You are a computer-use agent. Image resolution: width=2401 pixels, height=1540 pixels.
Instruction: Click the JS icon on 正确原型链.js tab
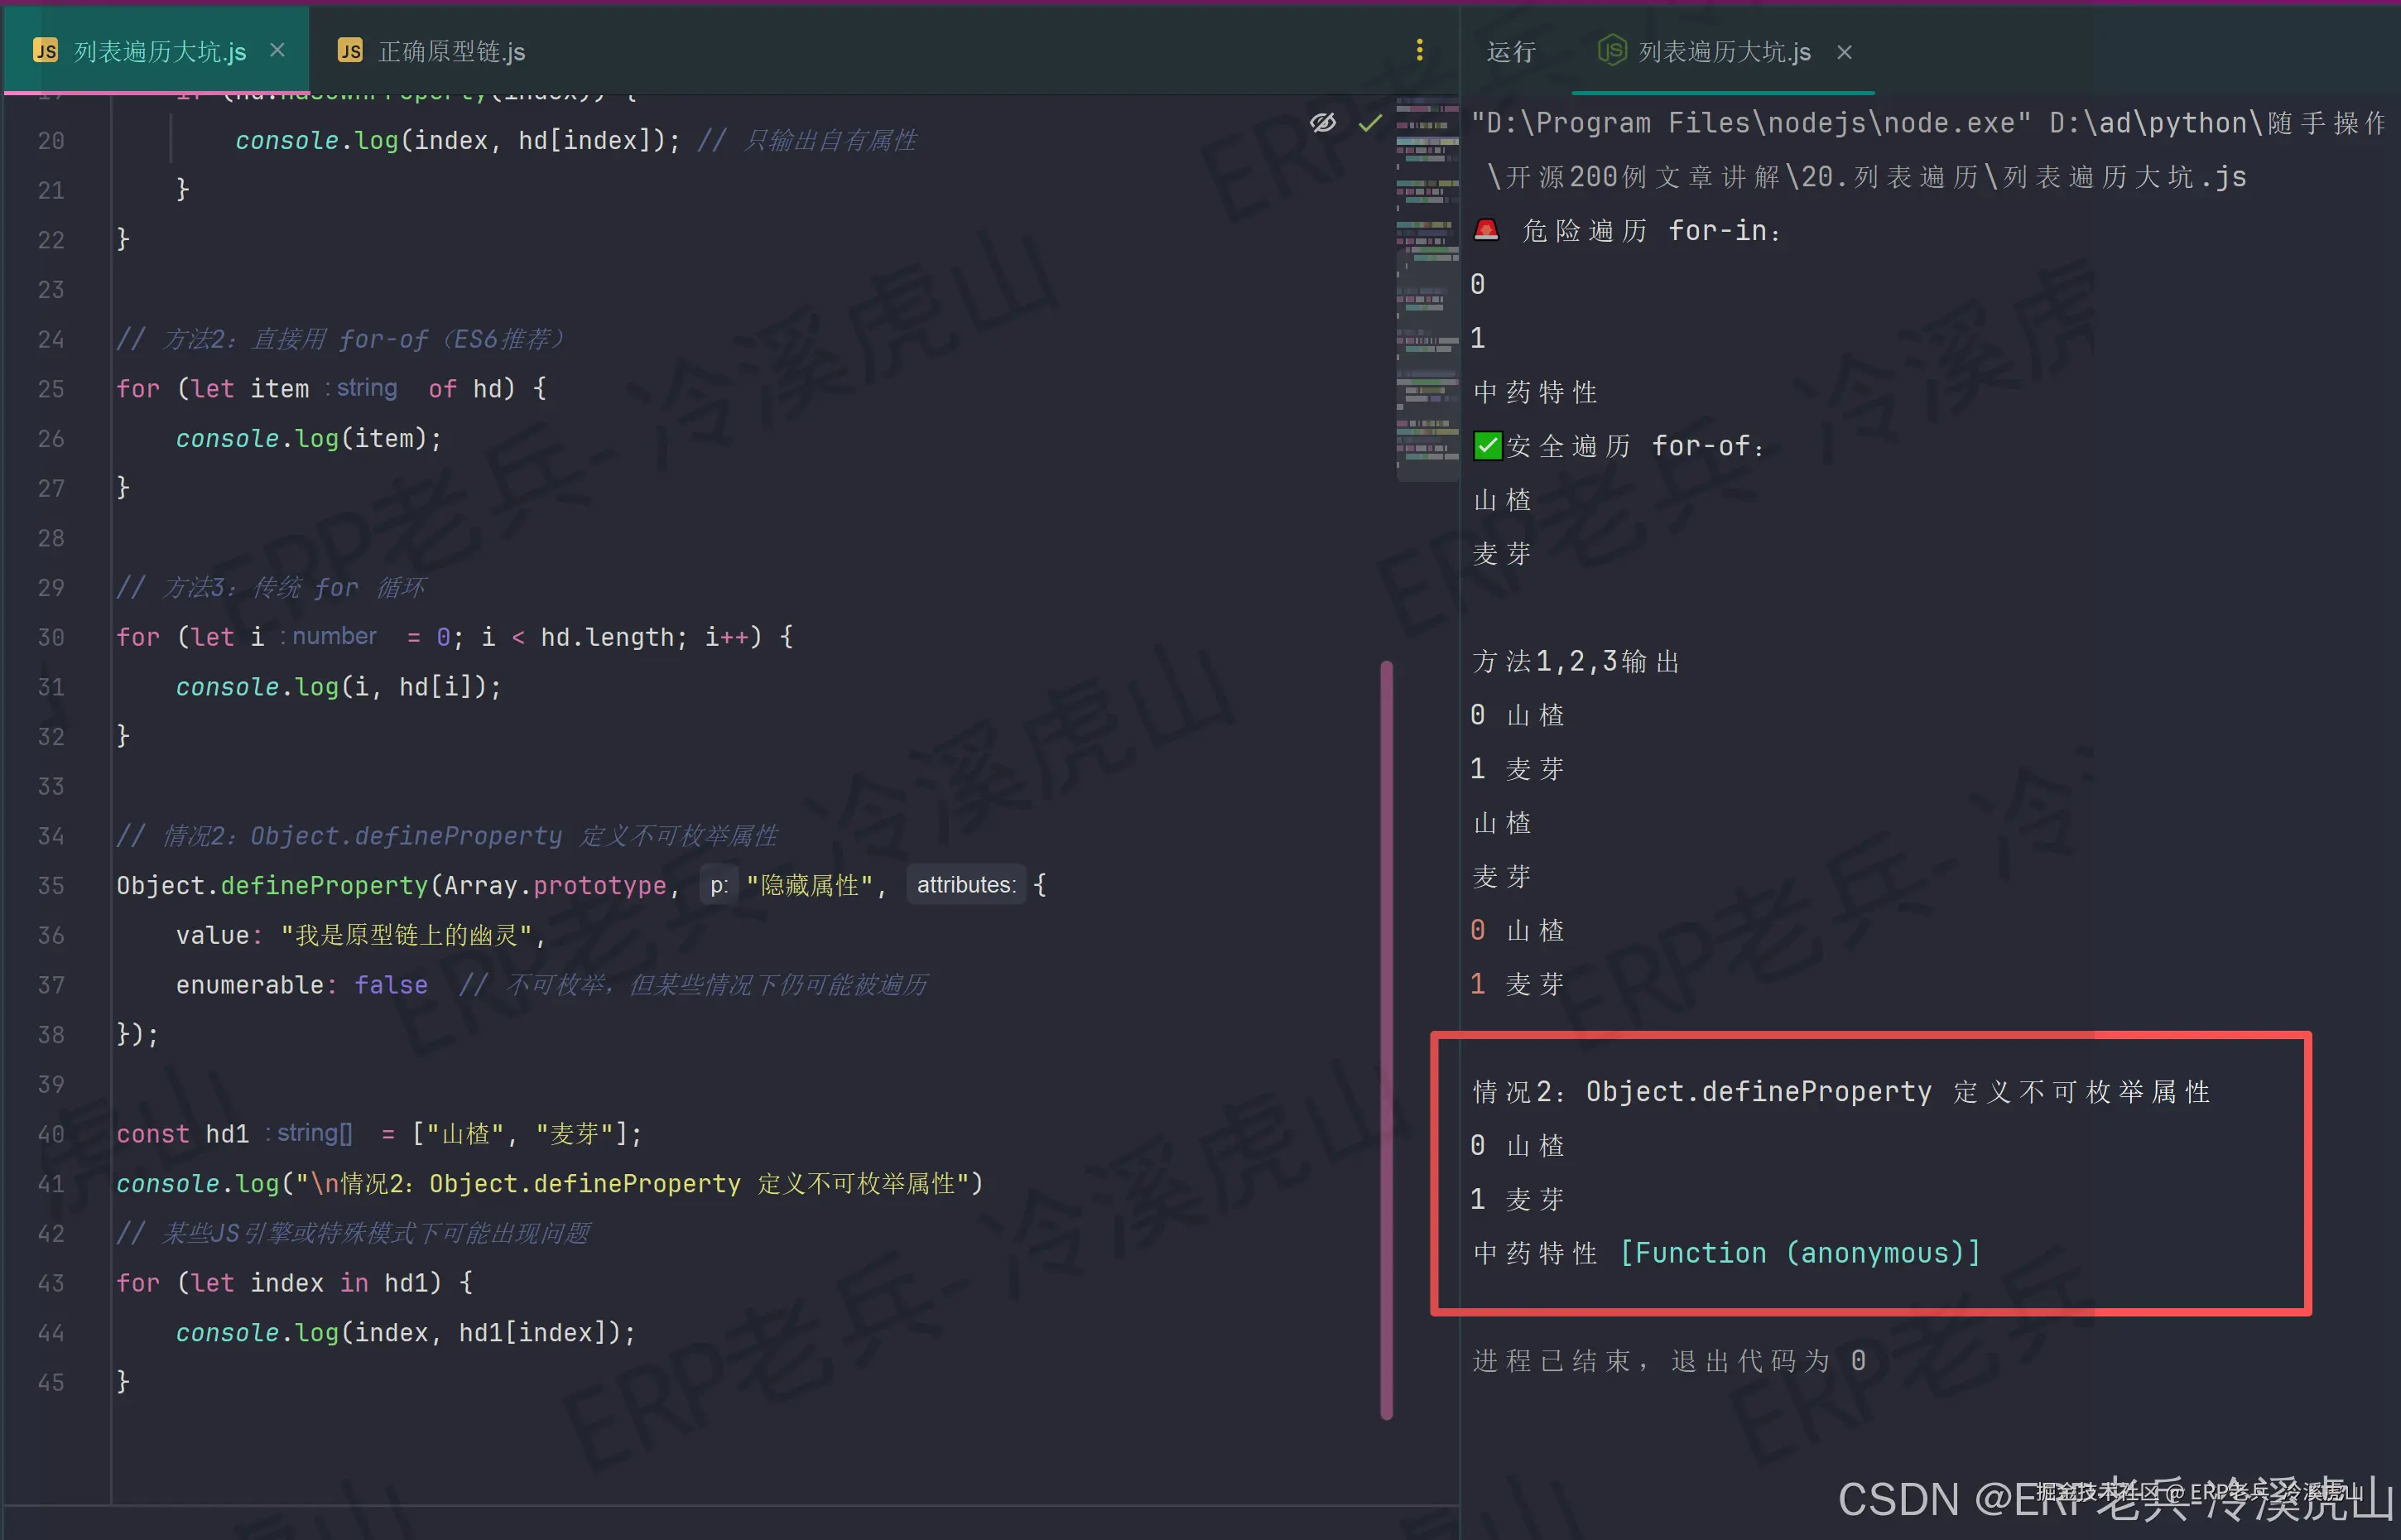(350, 51)
